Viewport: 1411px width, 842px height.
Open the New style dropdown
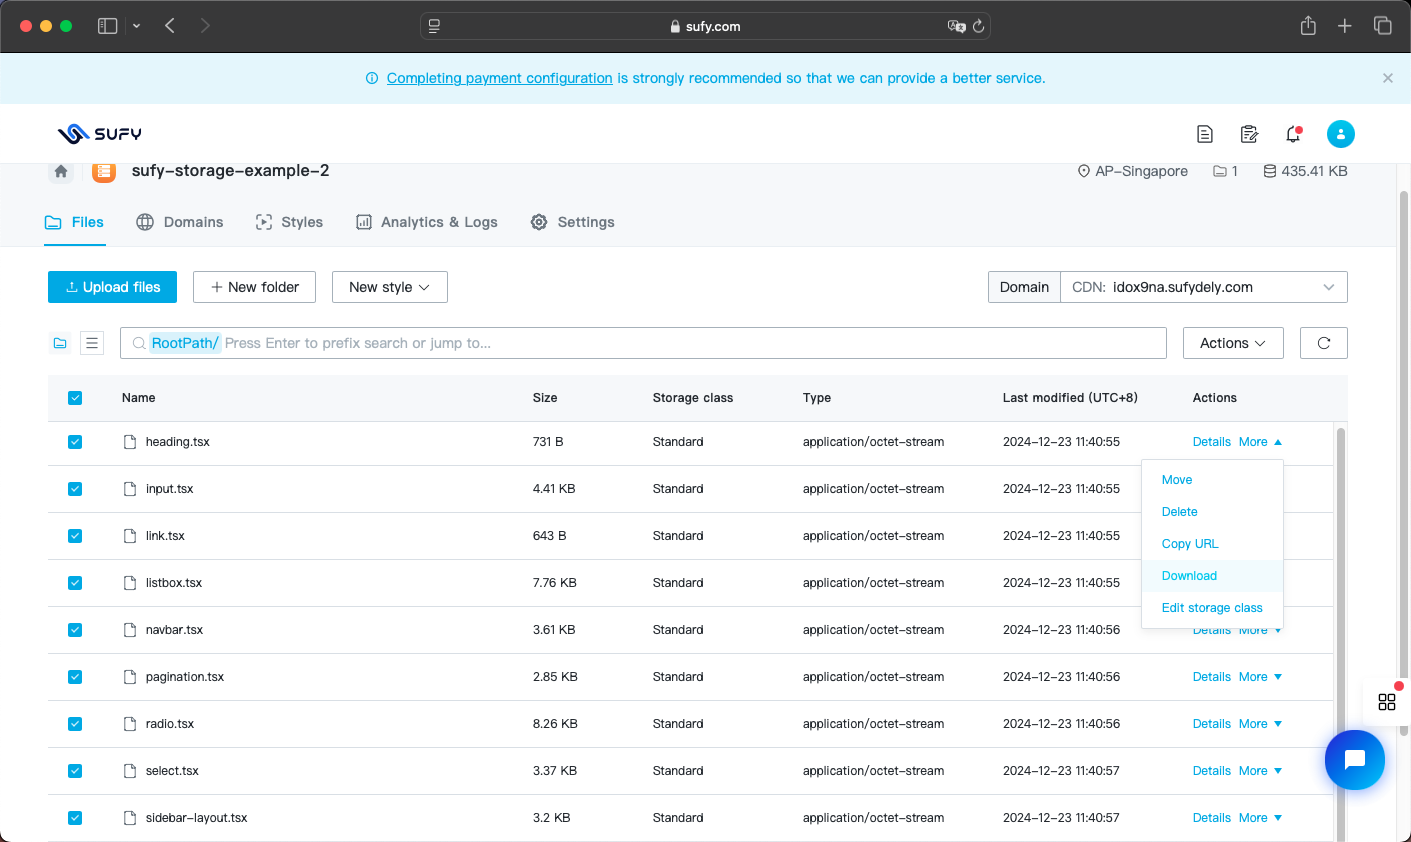point(390,287)
